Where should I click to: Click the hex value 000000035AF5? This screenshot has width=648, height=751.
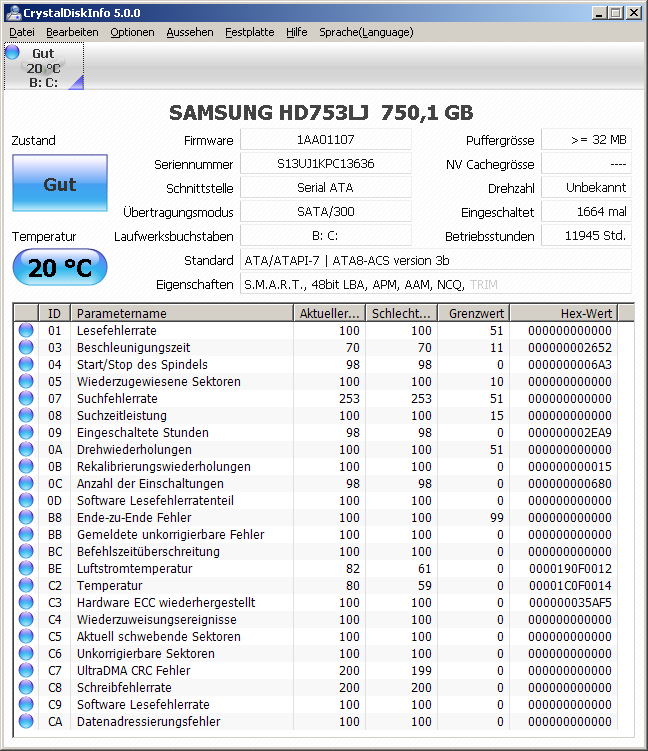click(x=570, y=603)
